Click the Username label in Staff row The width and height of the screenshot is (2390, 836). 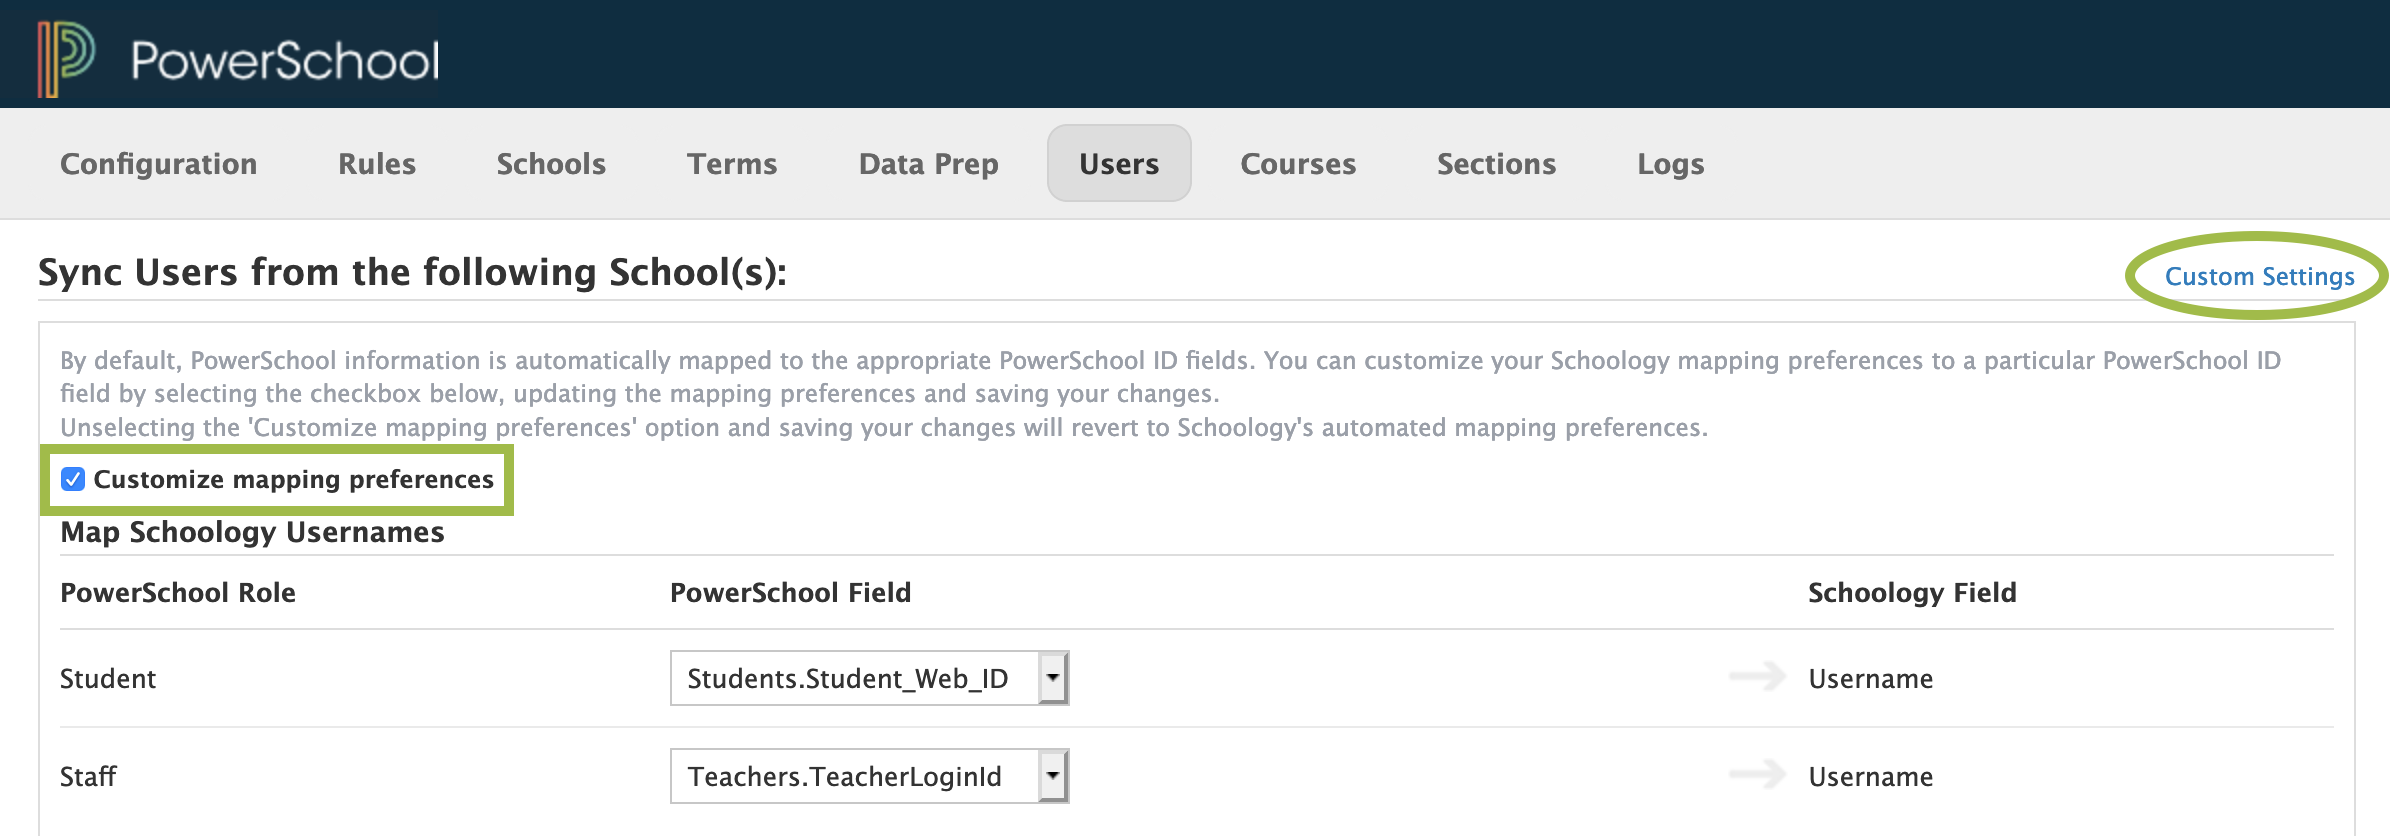pos(1870,777)
